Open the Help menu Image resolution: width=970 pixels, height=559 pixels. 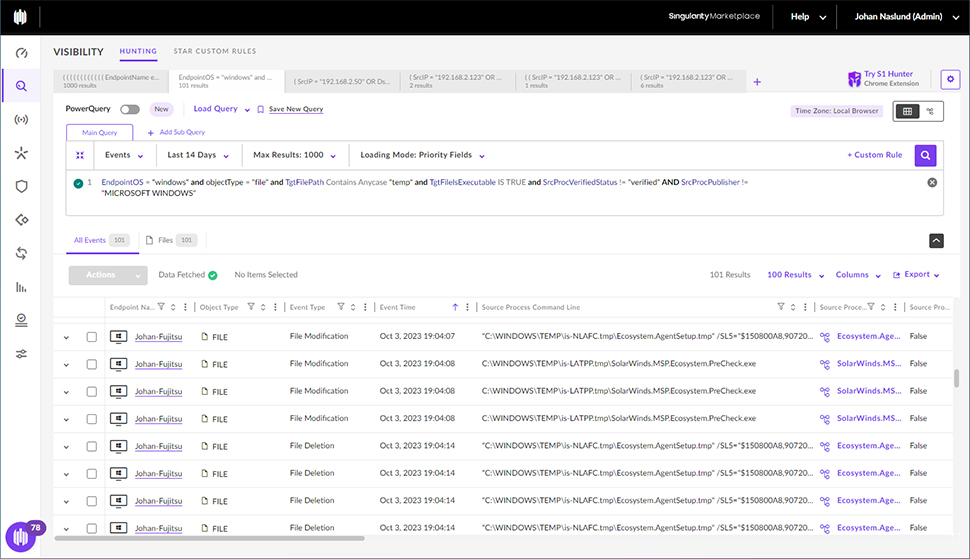(808, 17)
